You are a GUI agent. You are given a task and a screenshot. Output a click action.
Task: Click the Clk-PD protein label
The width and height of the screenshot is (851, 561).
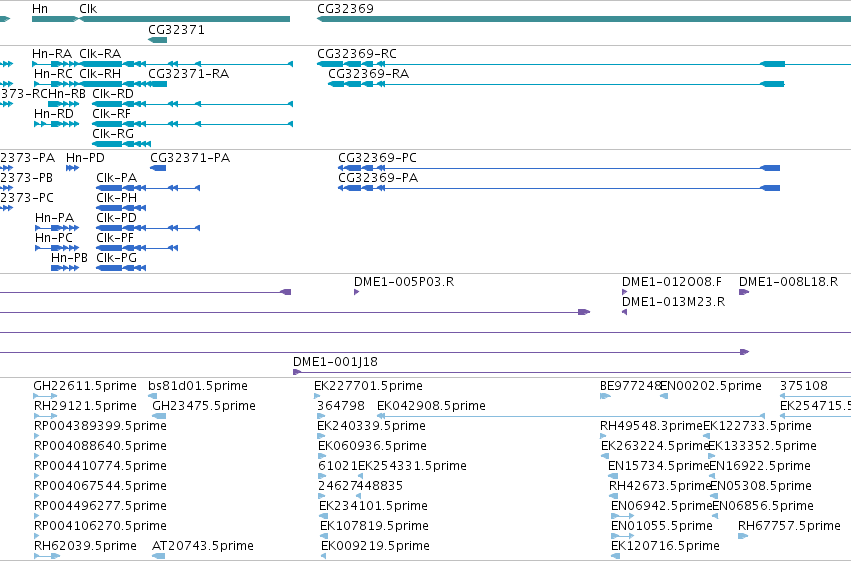coord(116,218)
